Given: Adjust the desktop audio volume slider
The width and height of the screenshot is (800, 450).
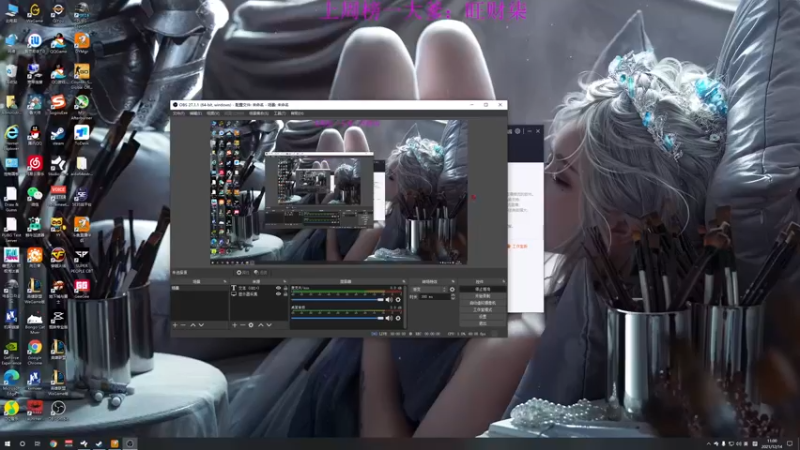Looking at the screenshot, I should [x=337, y=318].
